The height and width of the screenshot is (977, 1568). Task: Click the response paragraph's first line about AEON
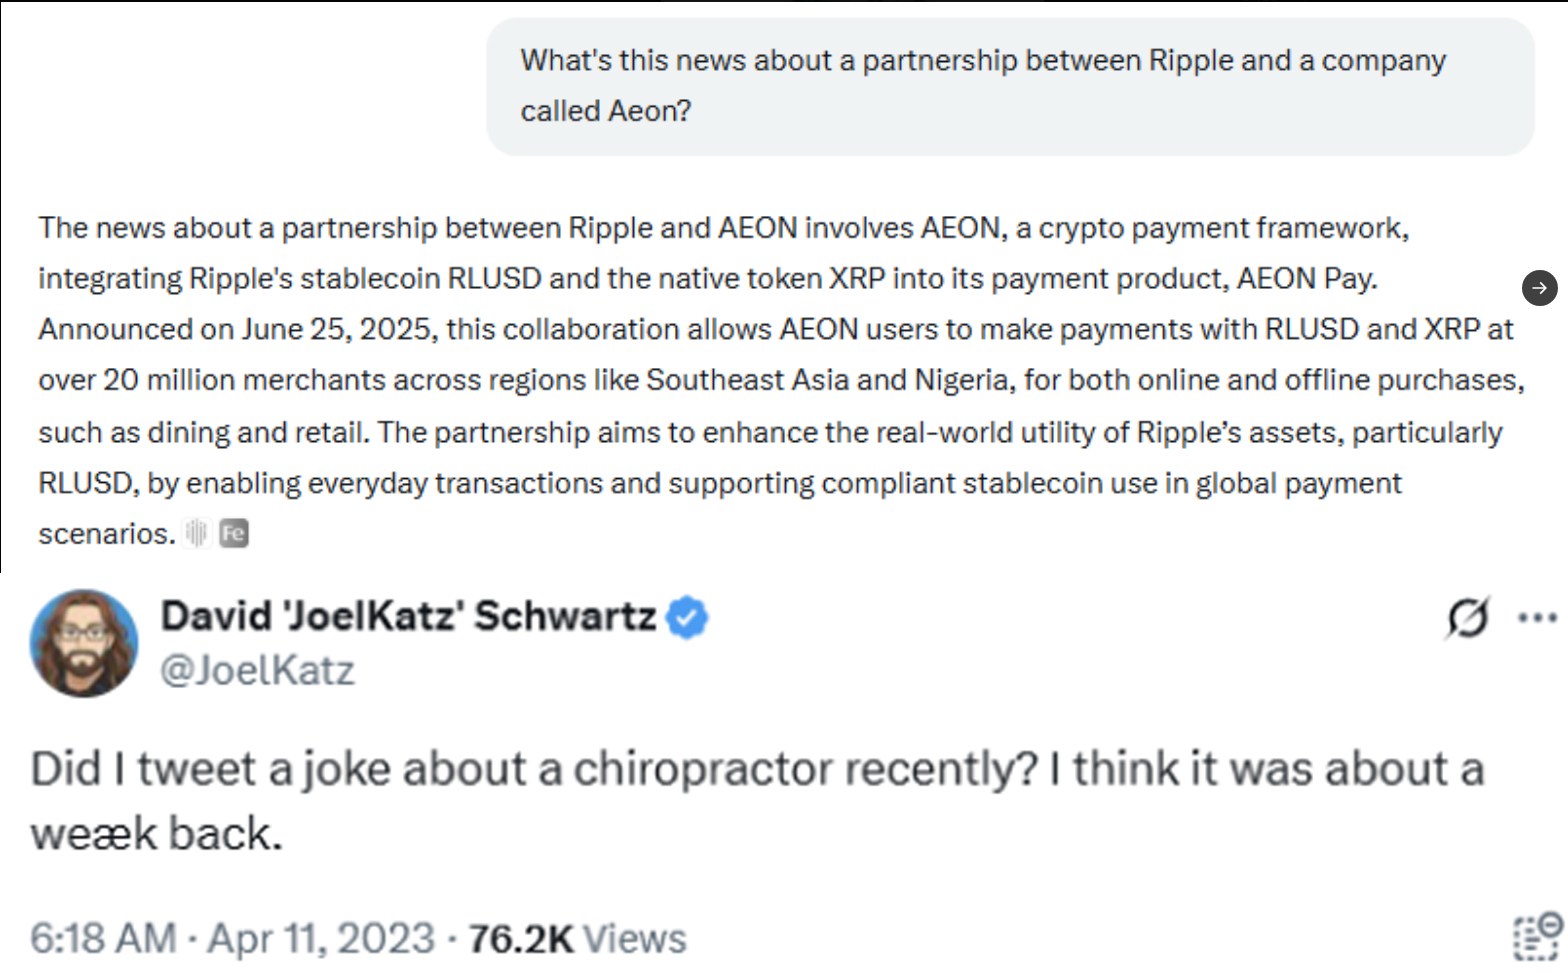coord(724,228)
